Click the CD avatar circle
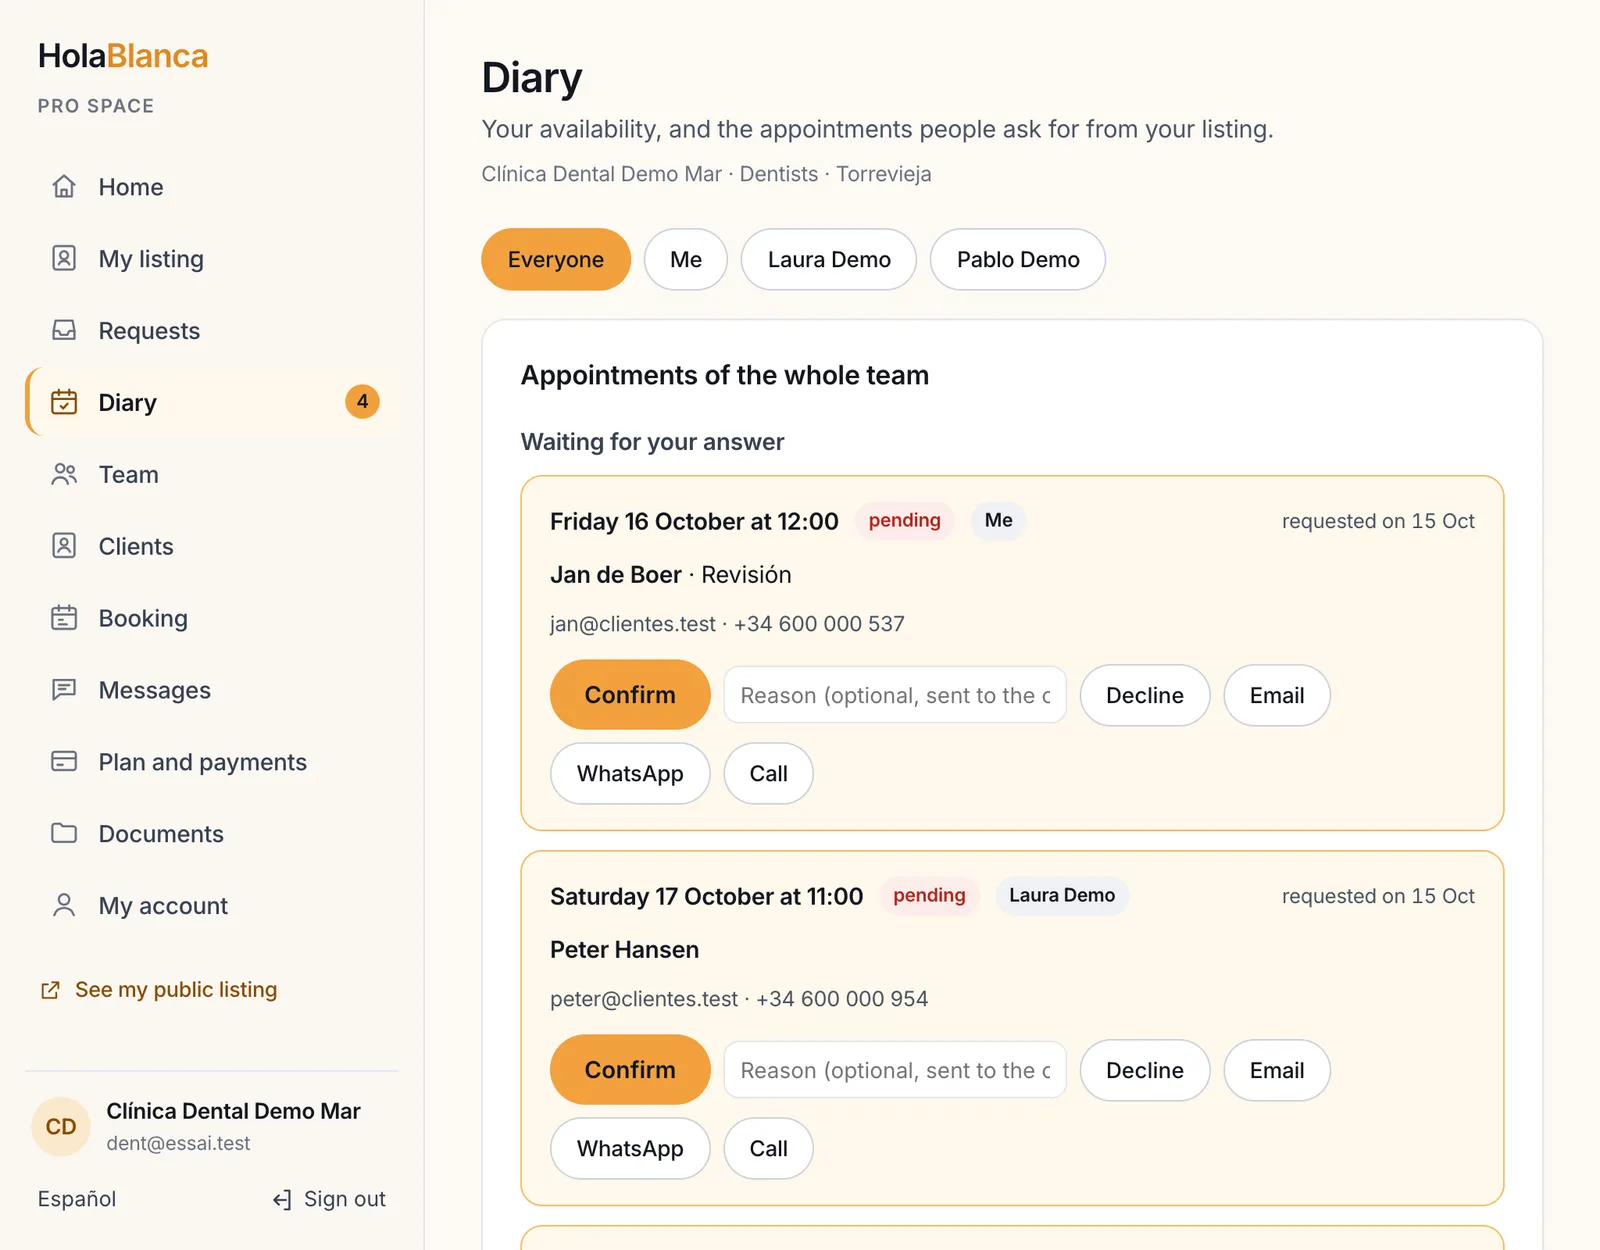 coord(61,1126)
